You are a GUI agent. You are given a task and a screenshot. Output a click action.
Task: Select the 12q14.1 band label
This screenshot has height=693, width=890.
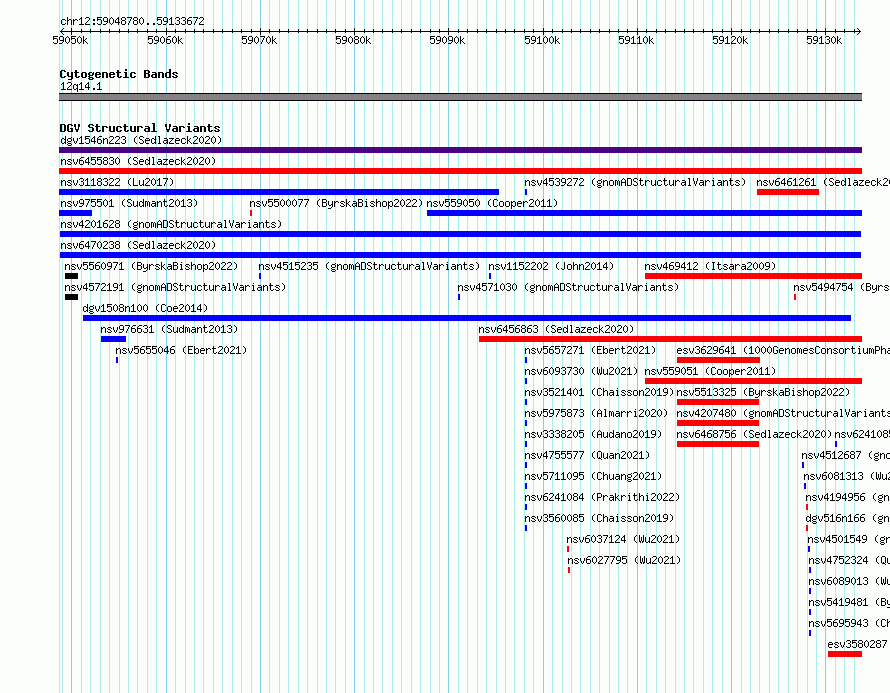[81, 86]
